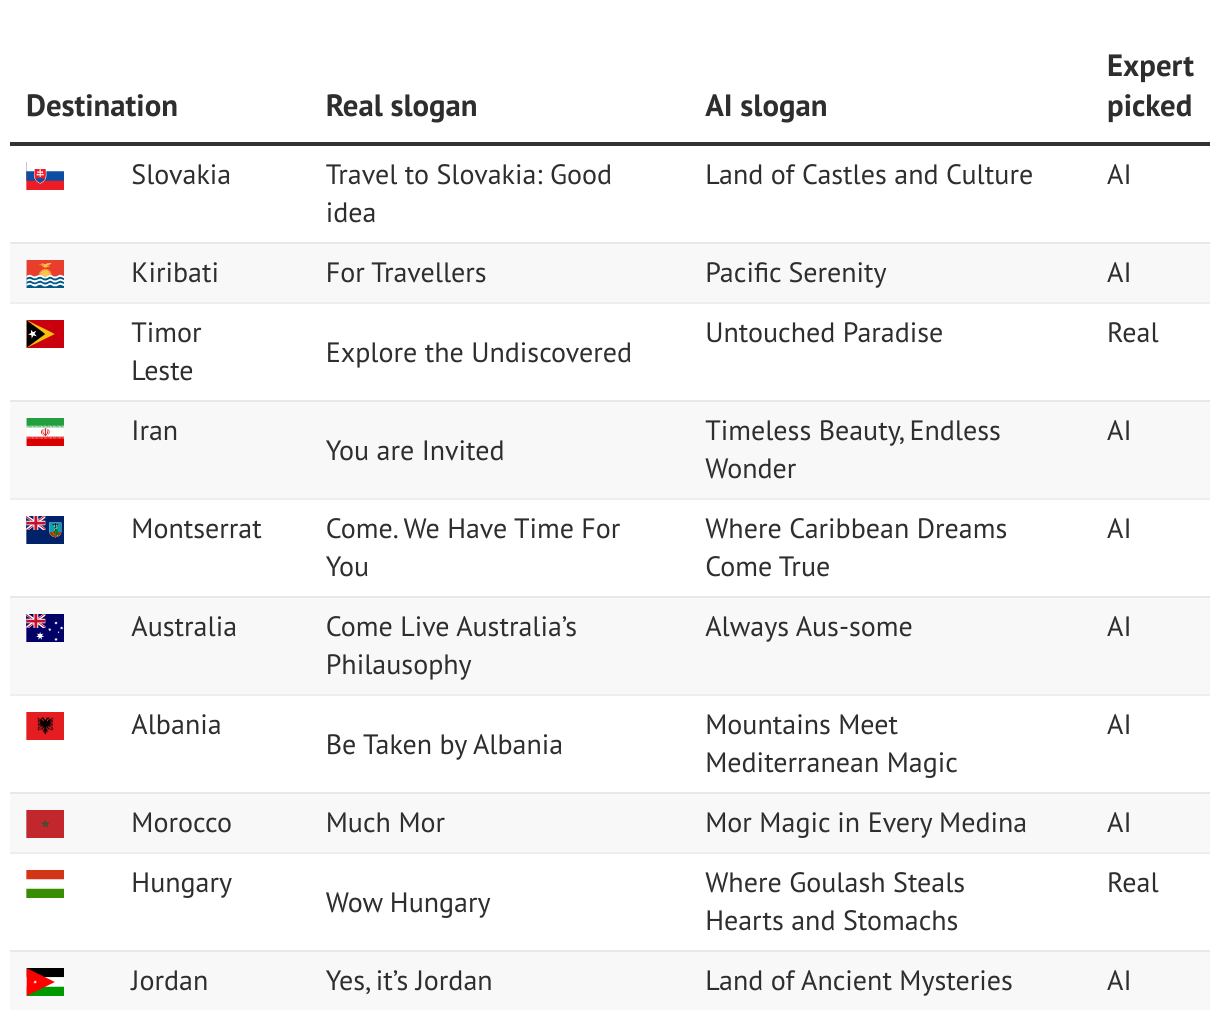Click 'Always Aus-some' AI slogan cell
The height and width of the screenshot is (1020, 1220).
tap(809, 627)
